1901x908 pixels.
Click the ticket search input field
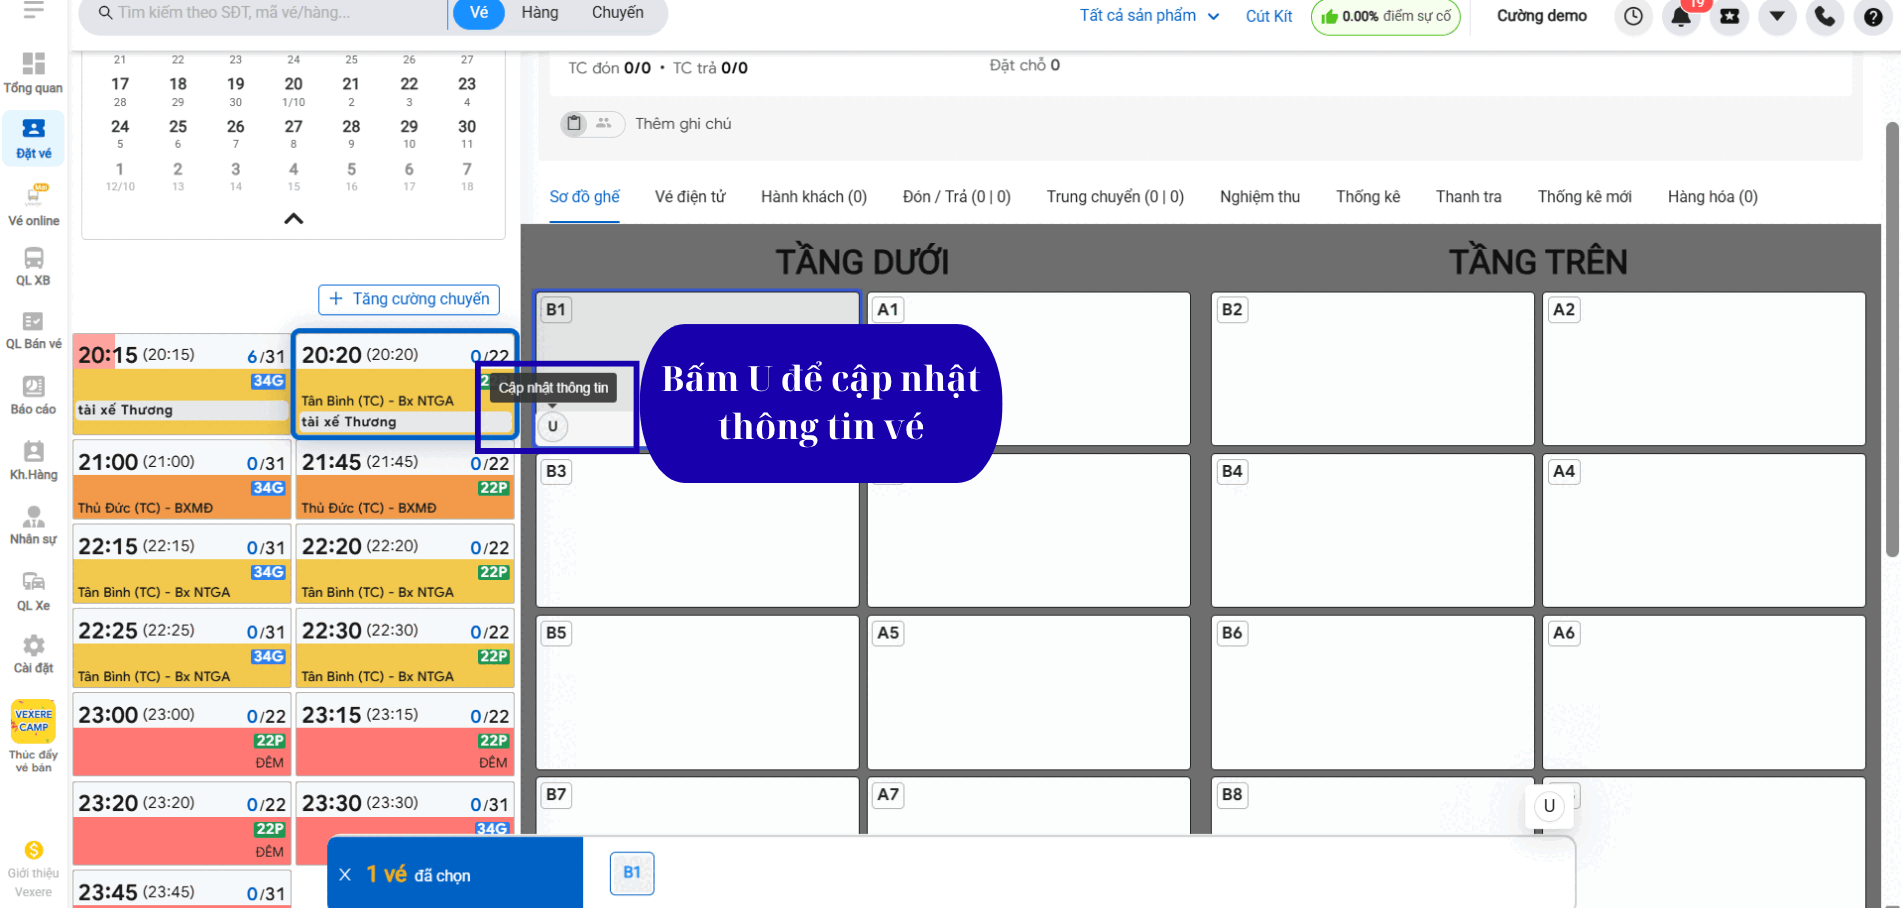click(x=270, y=13)
